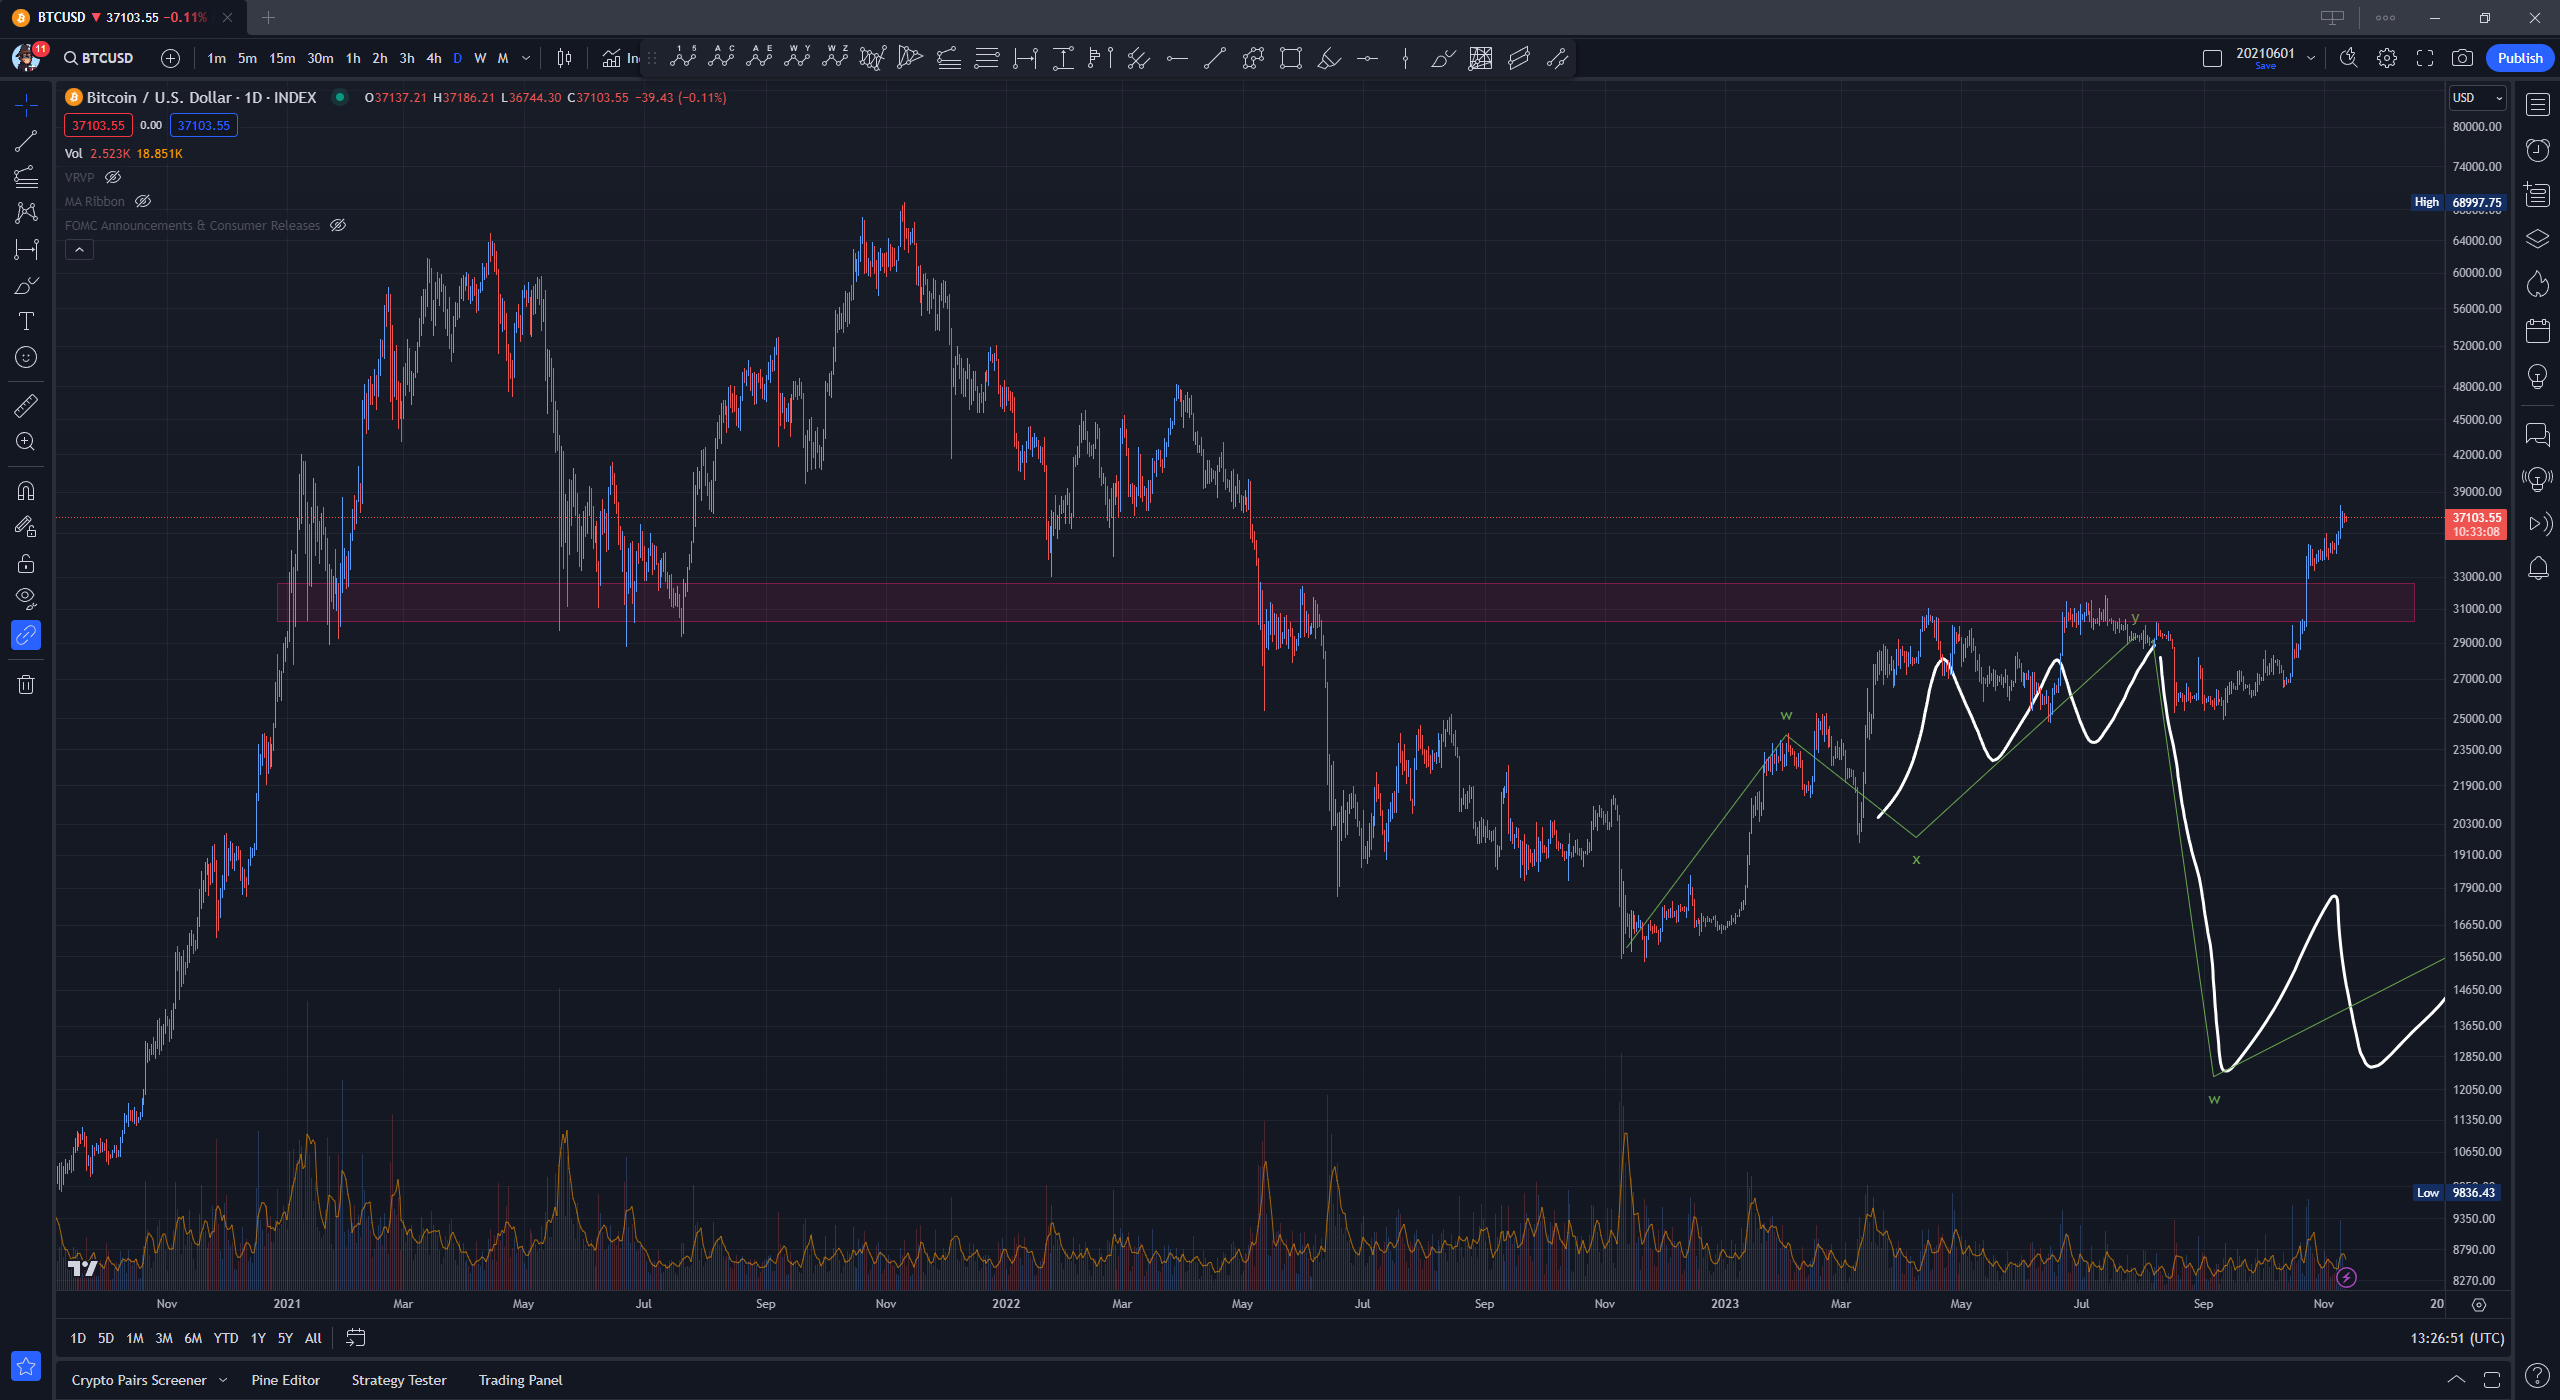Open the time axis settings gear
2560x1400 pixels.
click(x=2479, y=1304)
